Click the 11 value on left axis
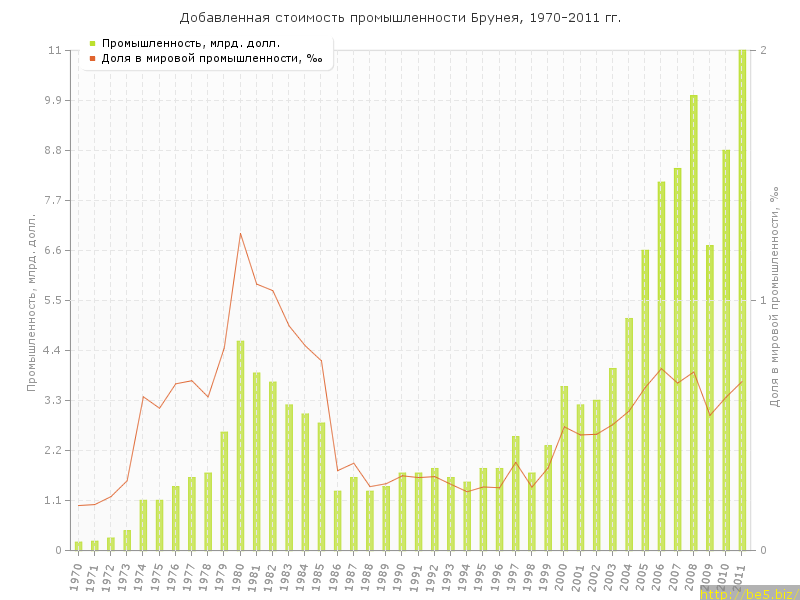 click(x=55, y=50)
